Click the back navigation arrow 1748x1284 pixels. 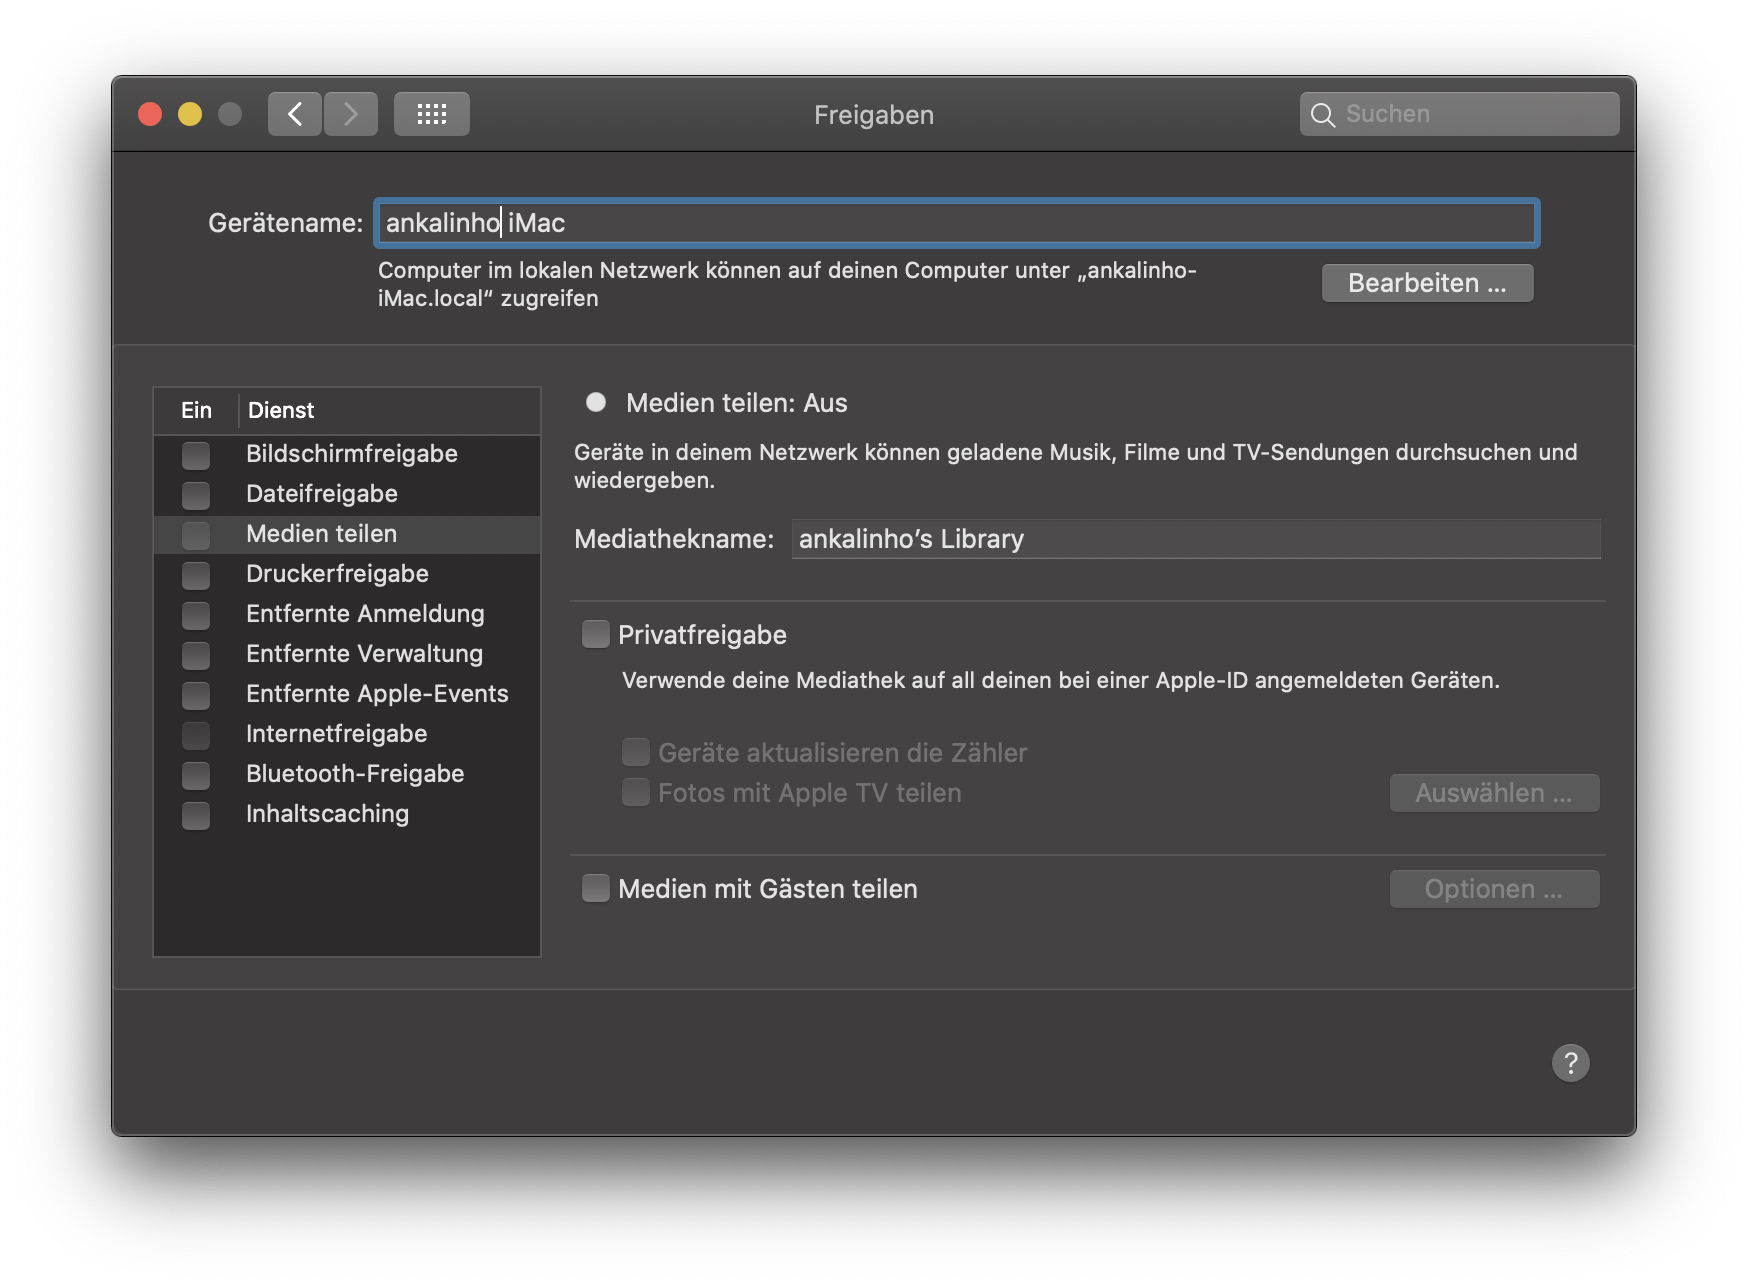coord(295,114)
